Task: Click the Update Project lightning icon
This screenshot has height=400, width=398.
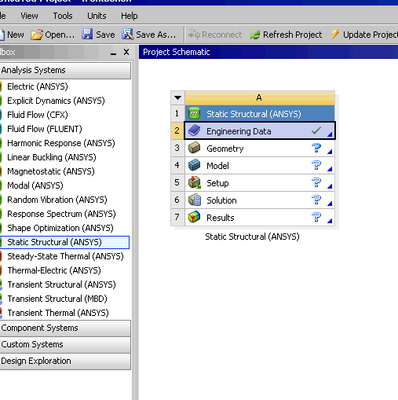Action: coord(335,34)
